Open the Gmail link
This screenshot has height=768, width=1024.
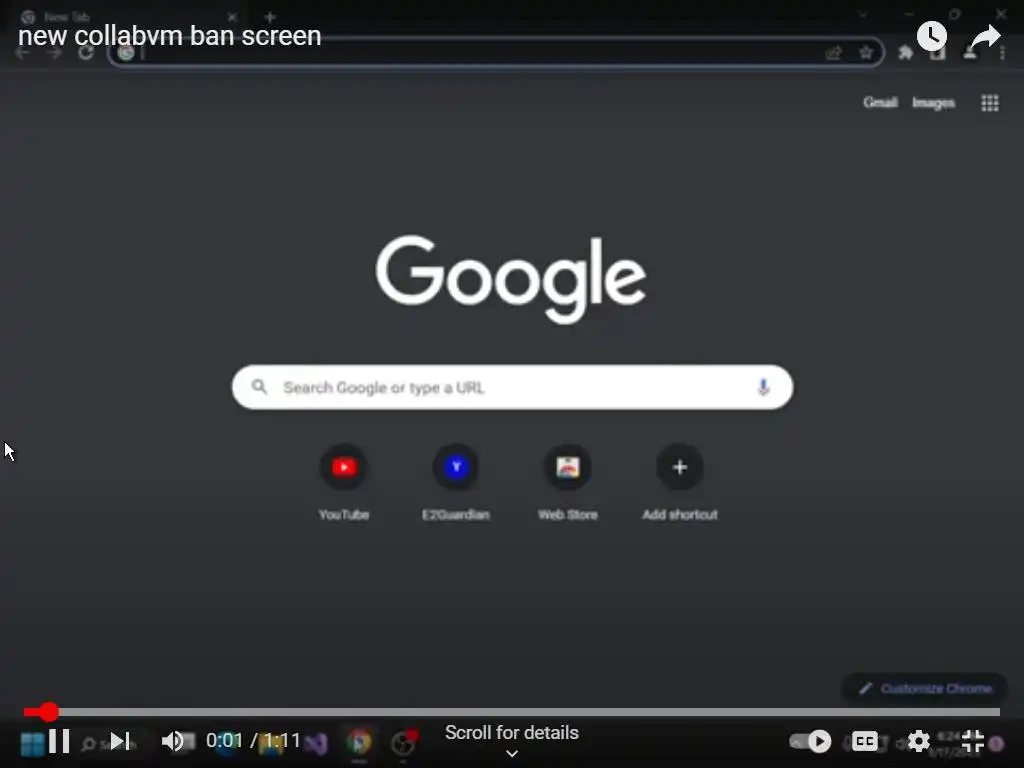(880, 103)
